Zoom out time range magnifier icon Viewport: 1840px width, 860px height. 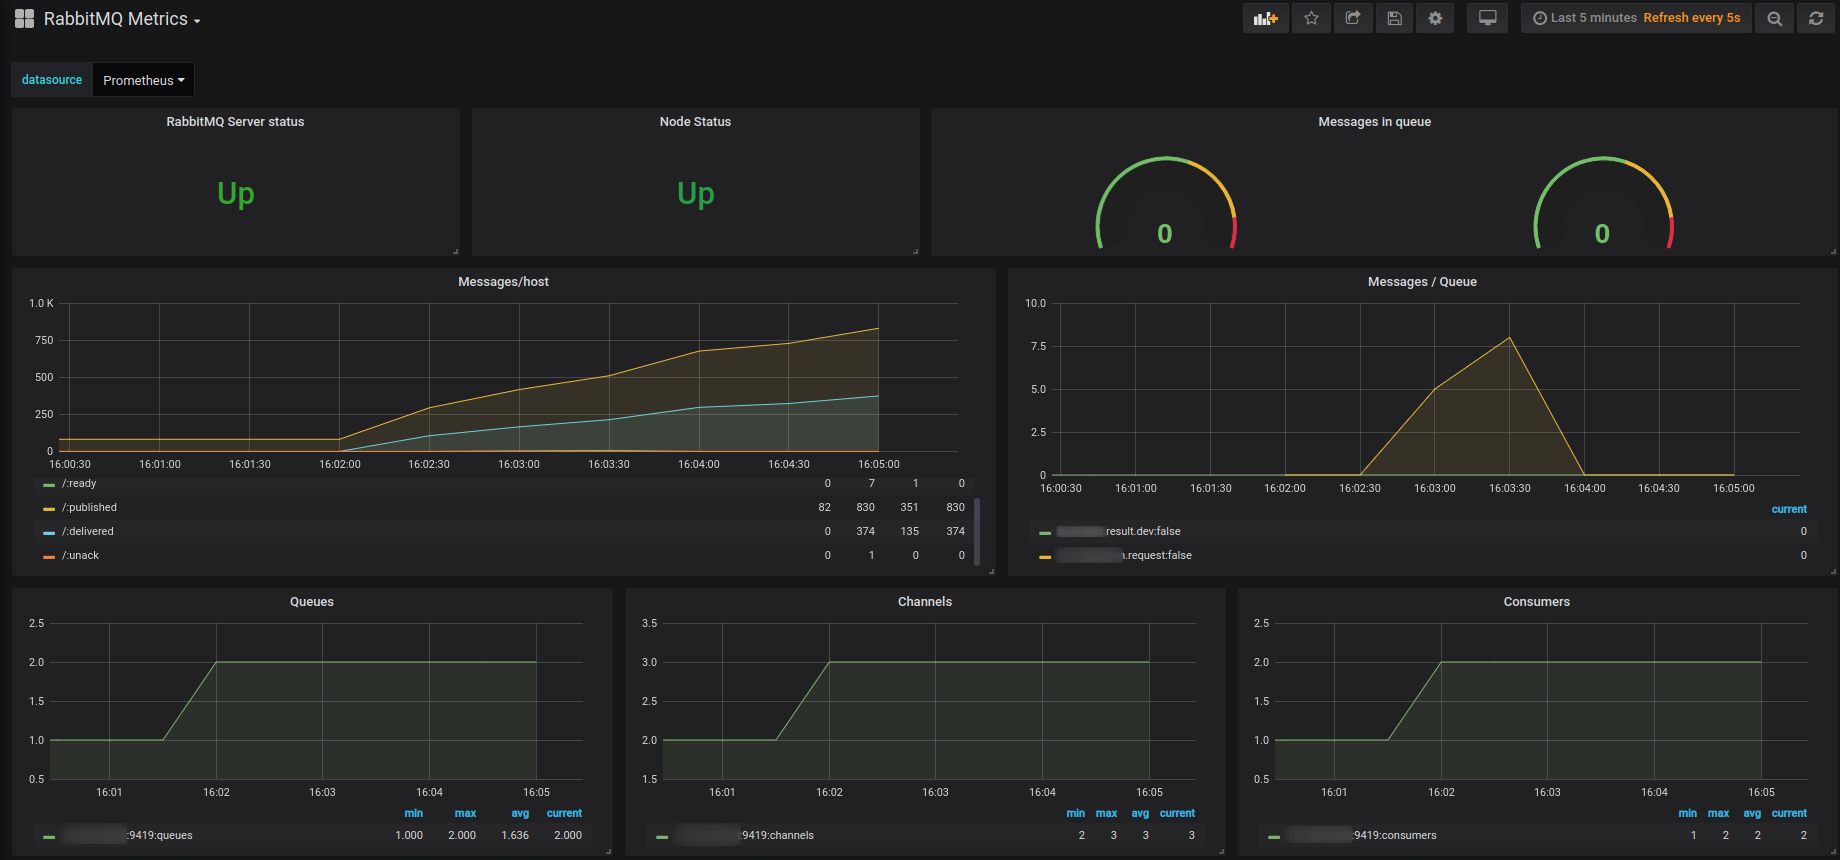pyautogui.click(x=1774, y=18)
